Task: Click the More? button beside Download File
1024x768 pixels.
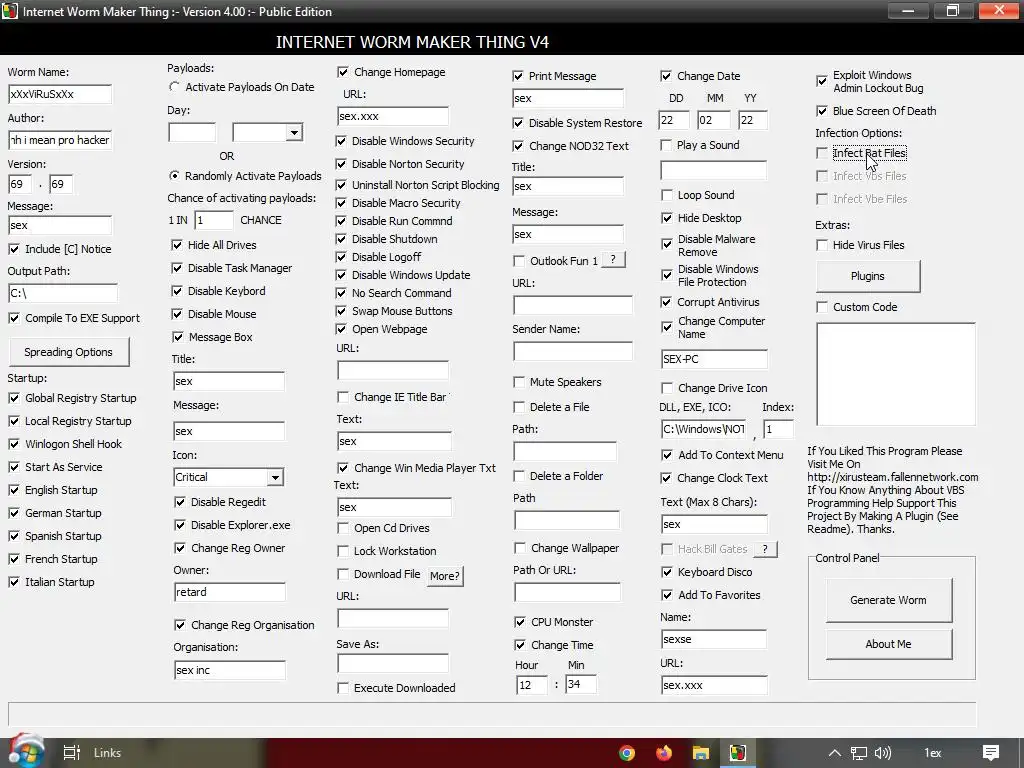Action: tap(445, 576)
